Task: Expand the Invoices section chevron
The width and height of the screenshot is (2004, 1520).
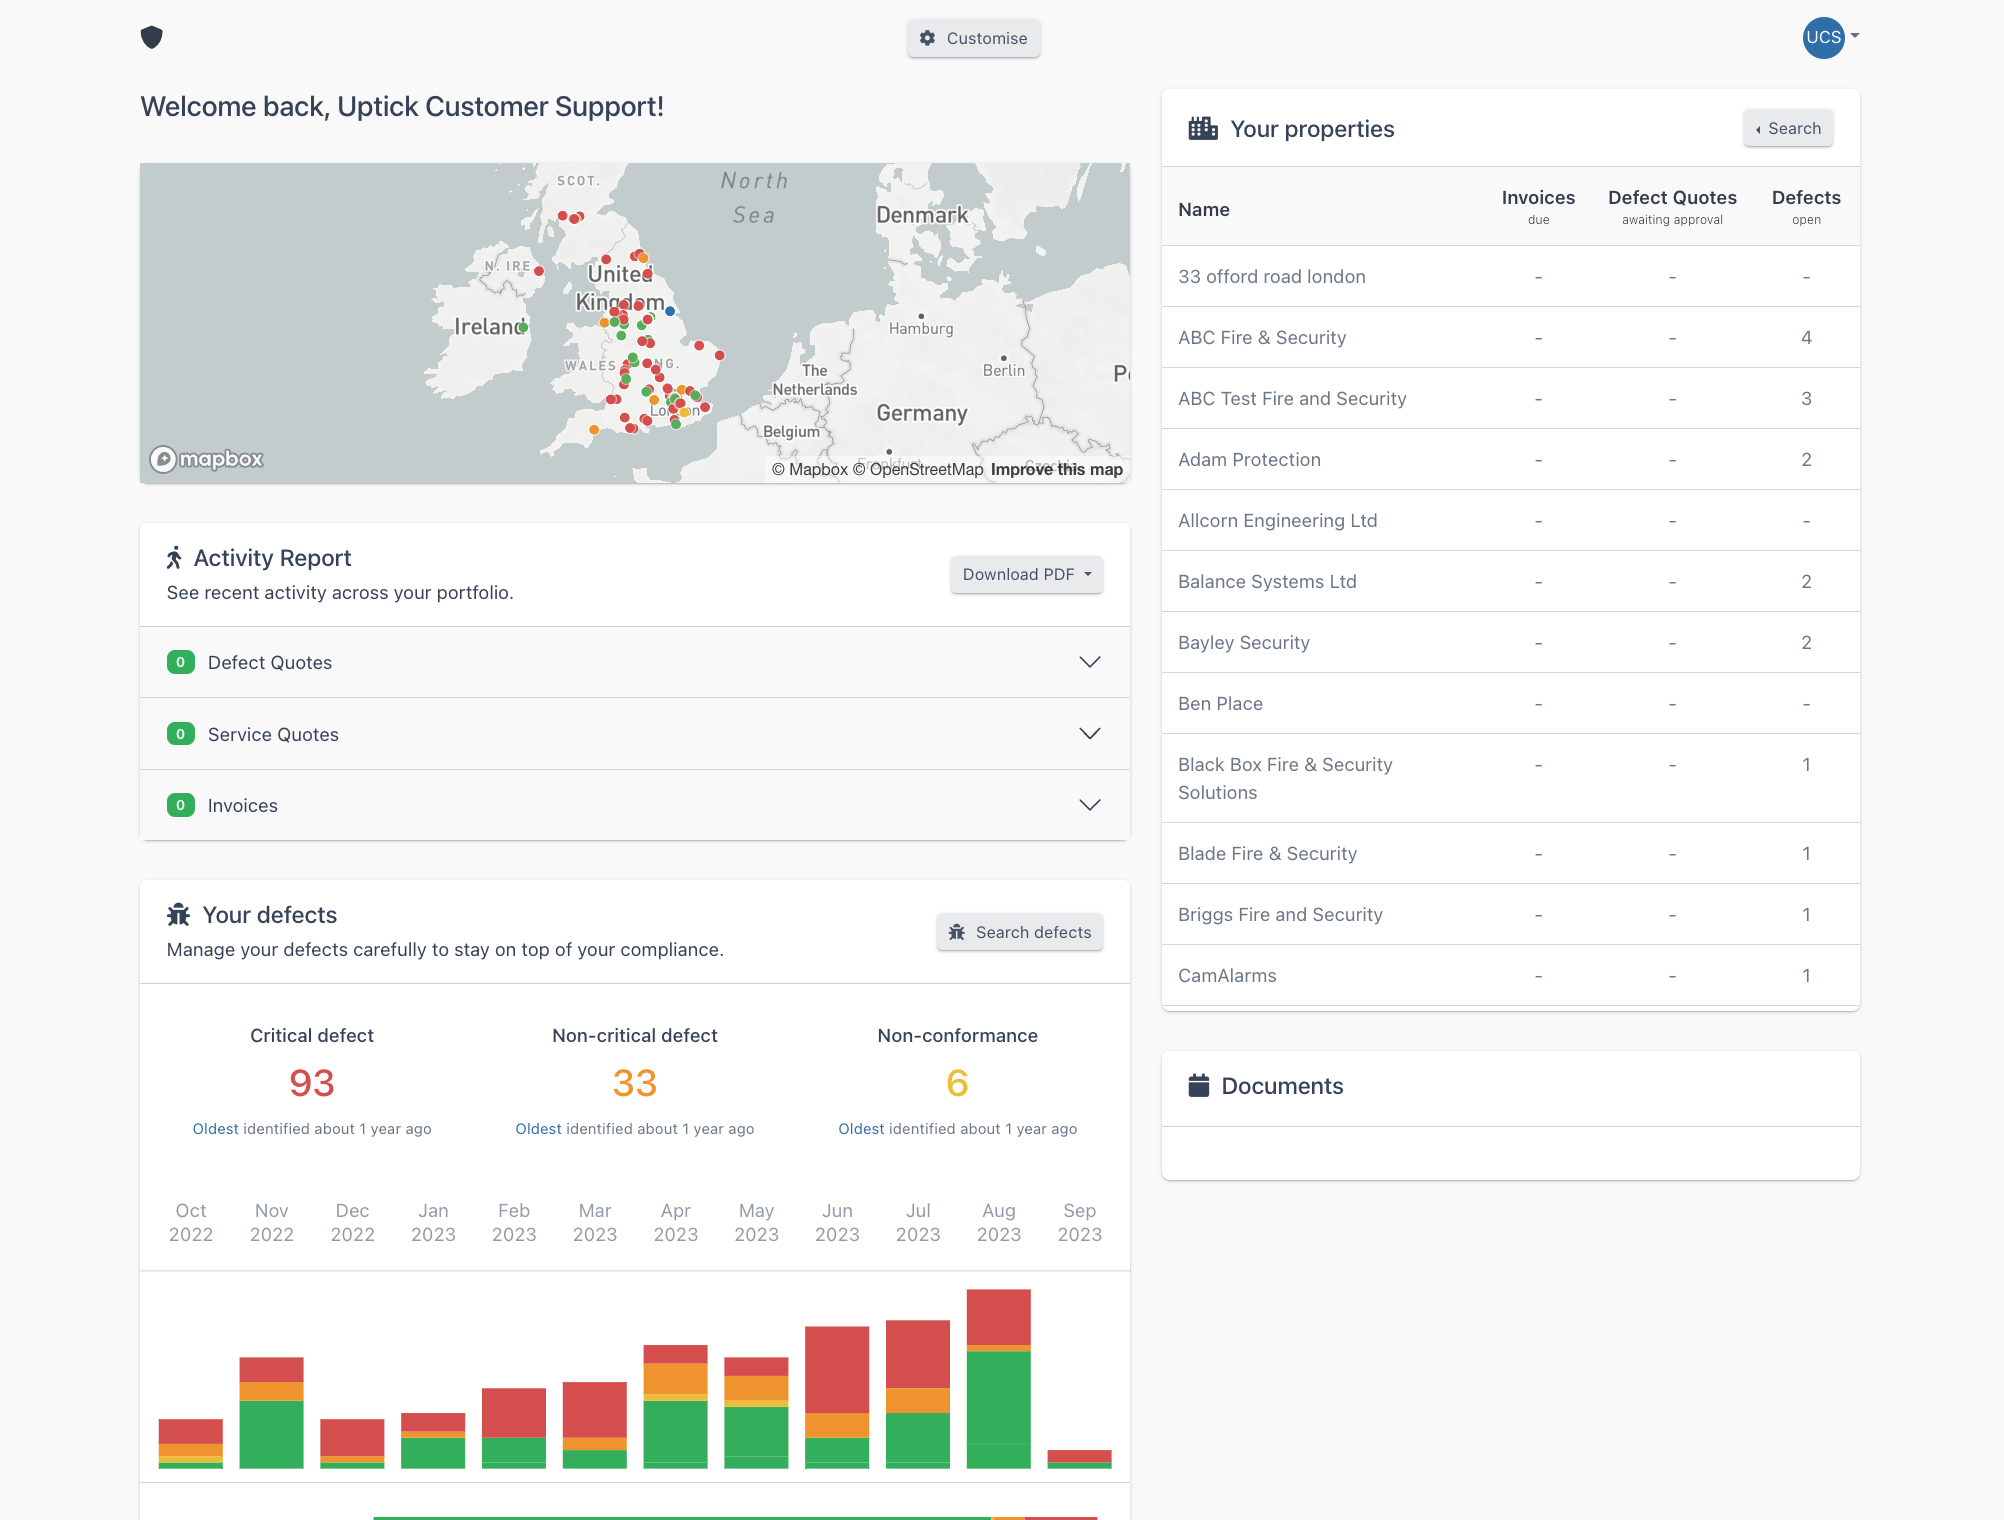Action: click(1090, 805)
